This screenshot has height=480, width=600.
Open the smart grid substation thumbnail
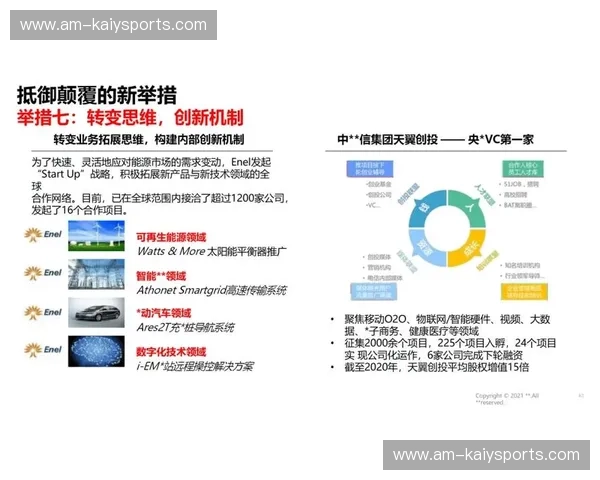click(96, 274)
